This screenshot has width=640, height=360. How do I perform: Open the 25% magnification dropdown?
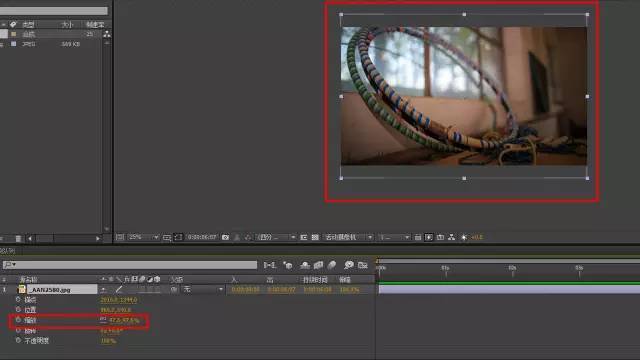(143, 237)
